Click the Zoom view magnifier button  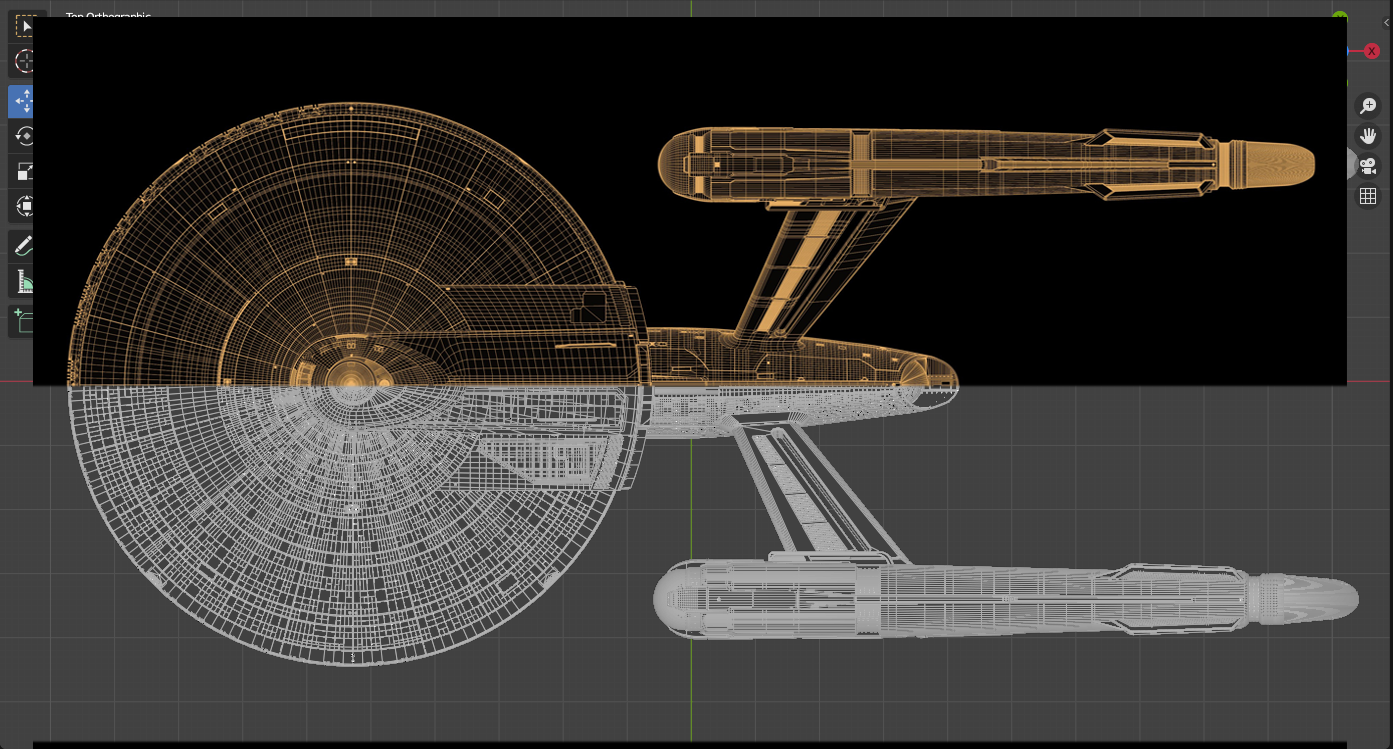coord(1368,106)
